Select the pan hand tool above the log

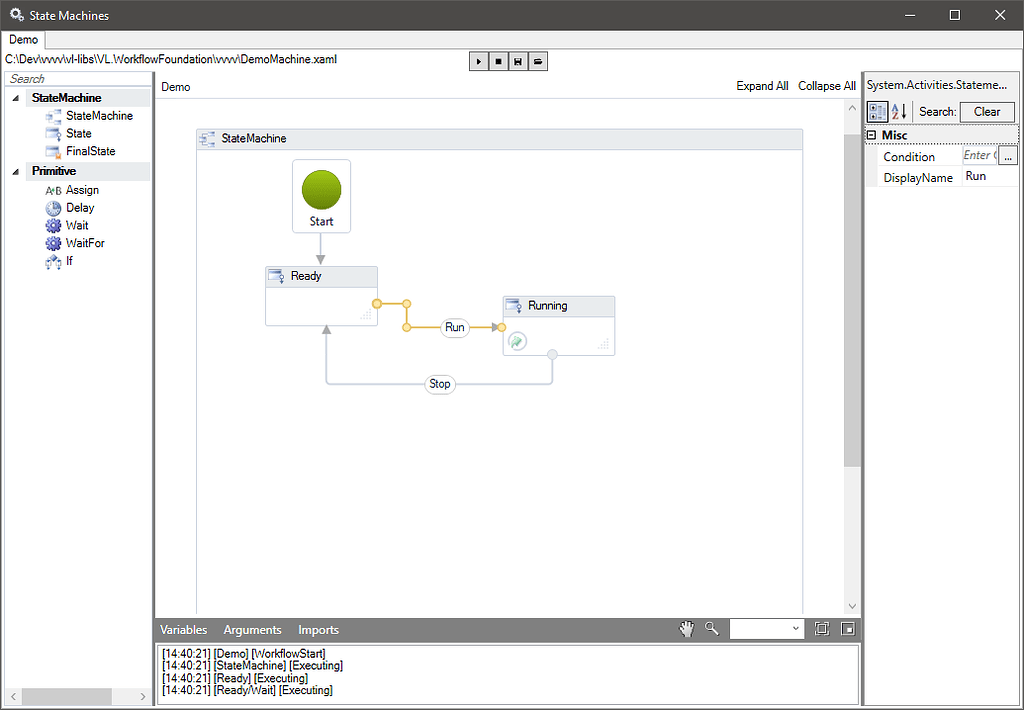click(x=687, y=628)
